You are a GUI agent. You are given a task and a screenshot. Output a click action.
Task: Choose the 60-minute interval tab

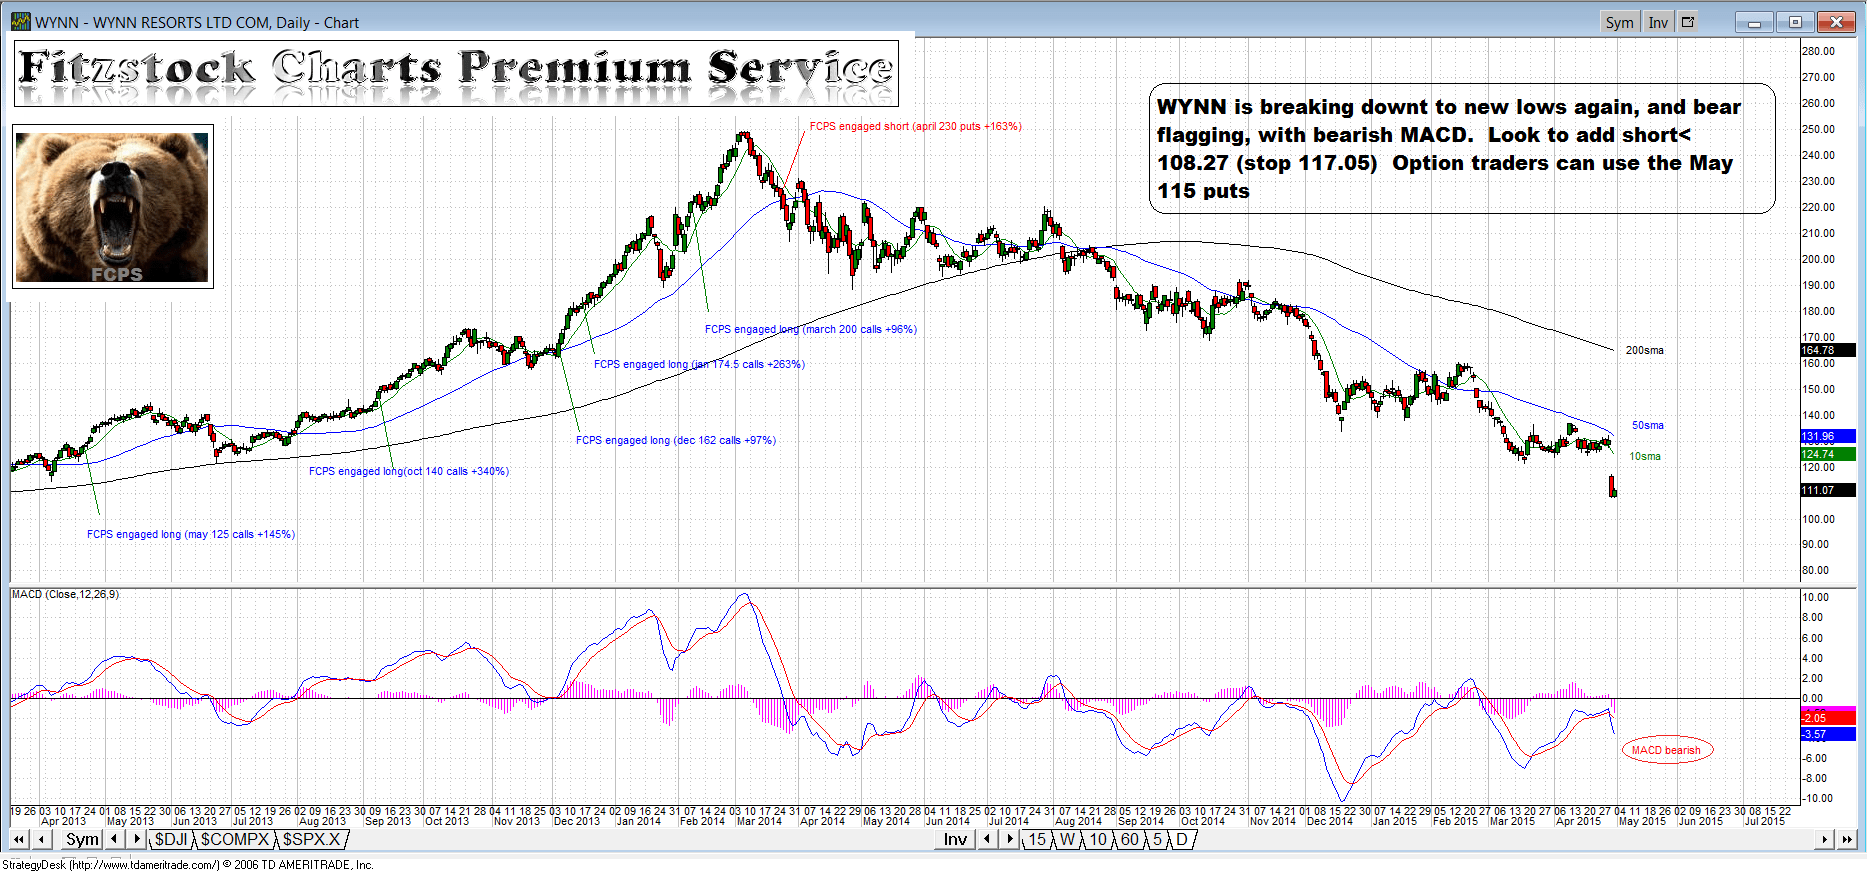(x=1129, y=840)
